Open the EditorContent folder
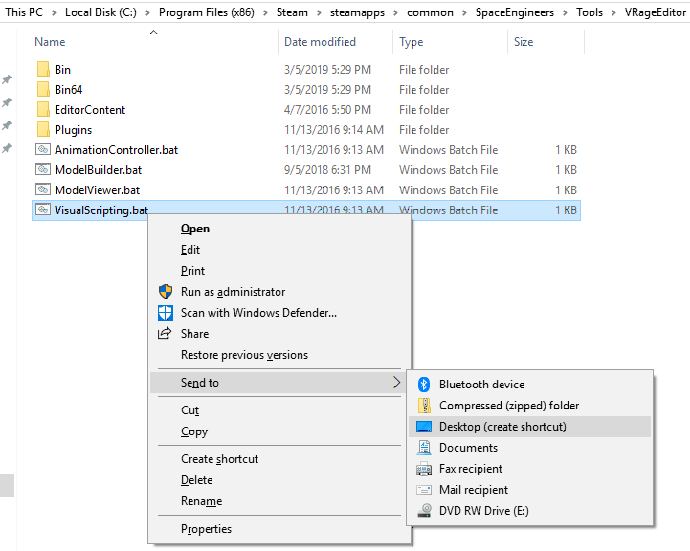This screenshot has width=690, height=551. pos(89,110)
